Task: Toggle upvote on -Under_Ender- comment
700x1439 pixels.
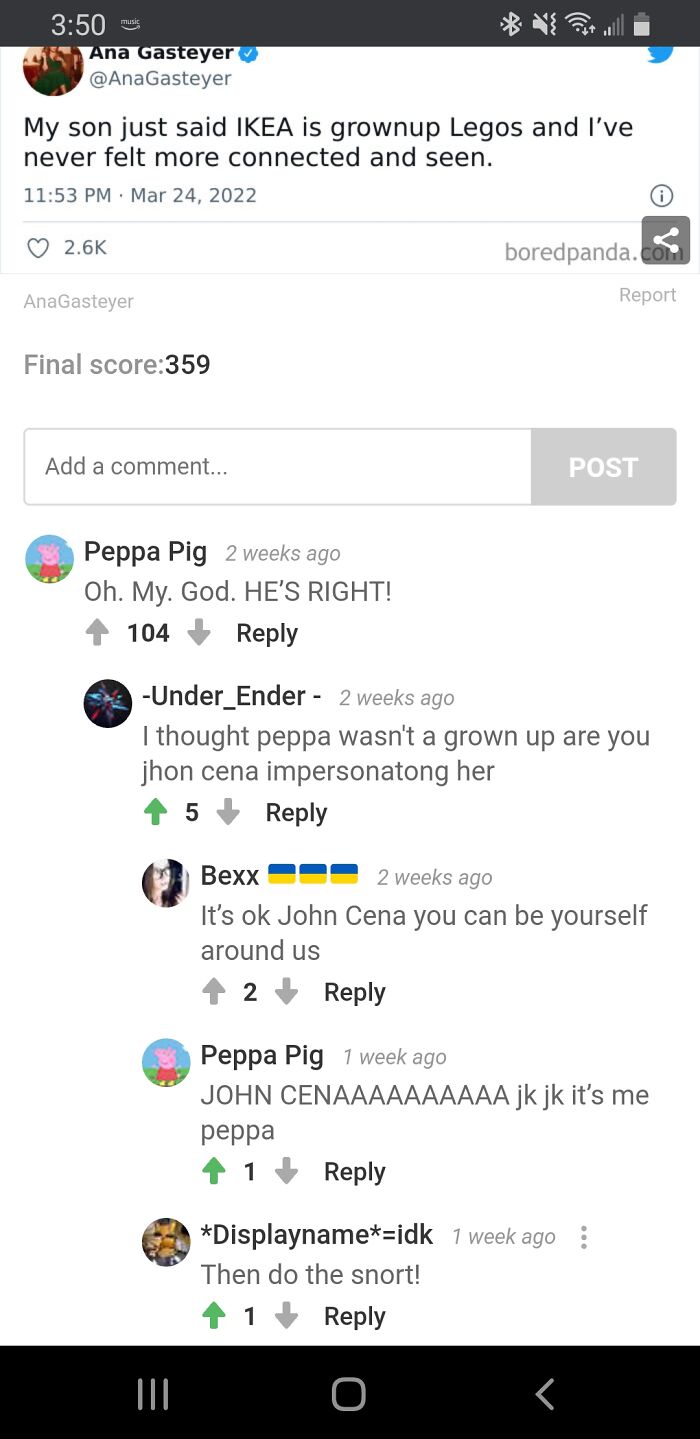Action: tap(155, 813)
